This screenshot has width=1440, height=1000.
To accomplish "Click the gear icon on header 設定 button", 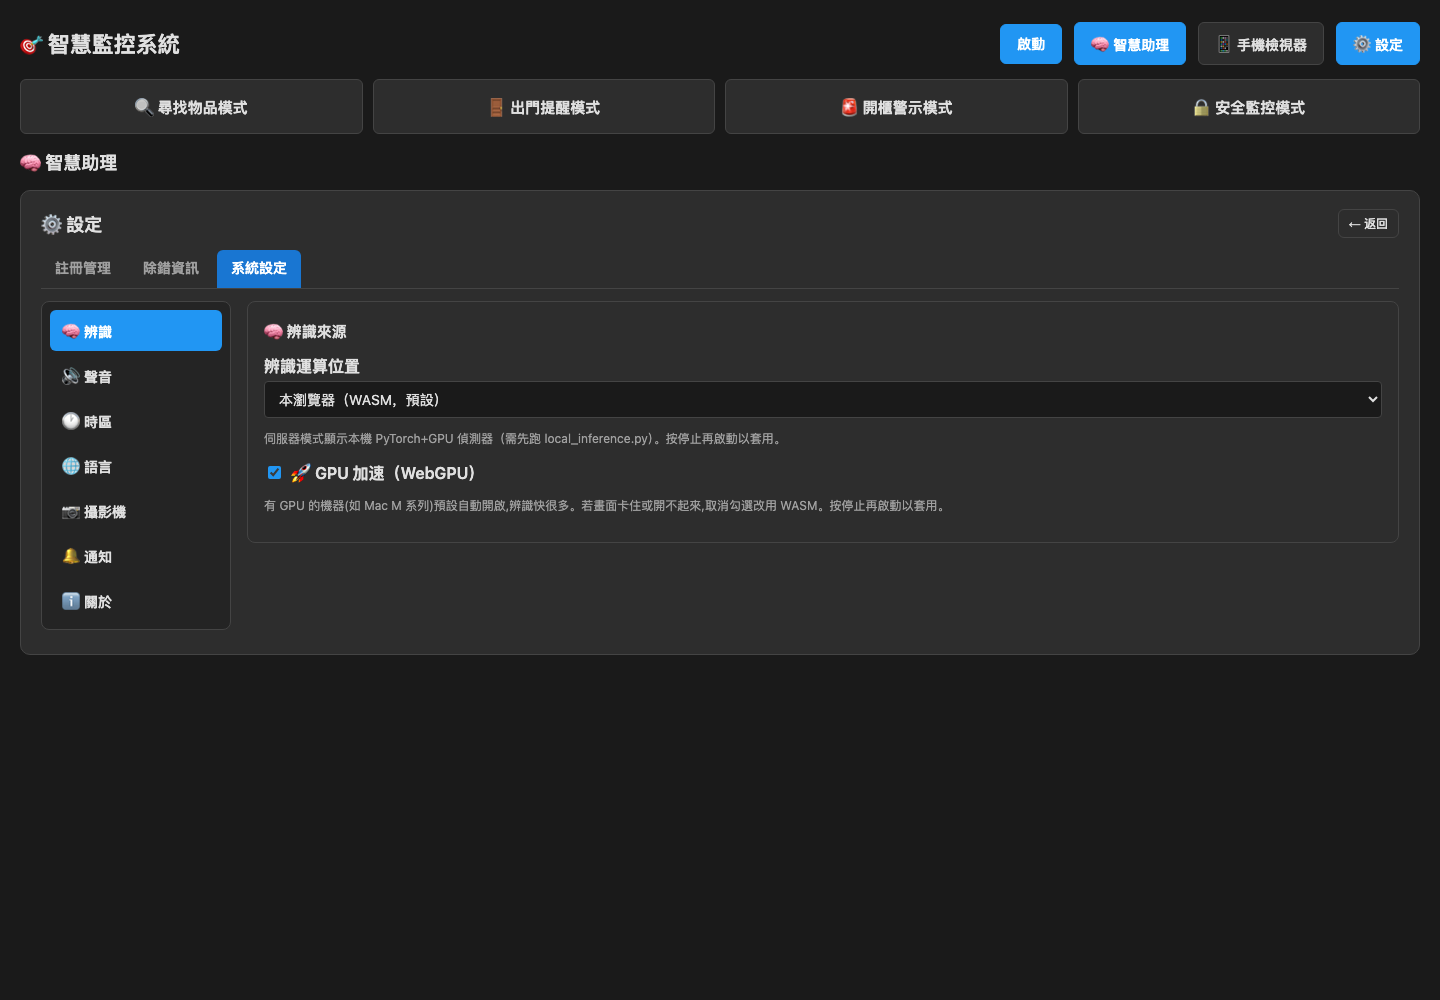I will (x=1362, y=44).
